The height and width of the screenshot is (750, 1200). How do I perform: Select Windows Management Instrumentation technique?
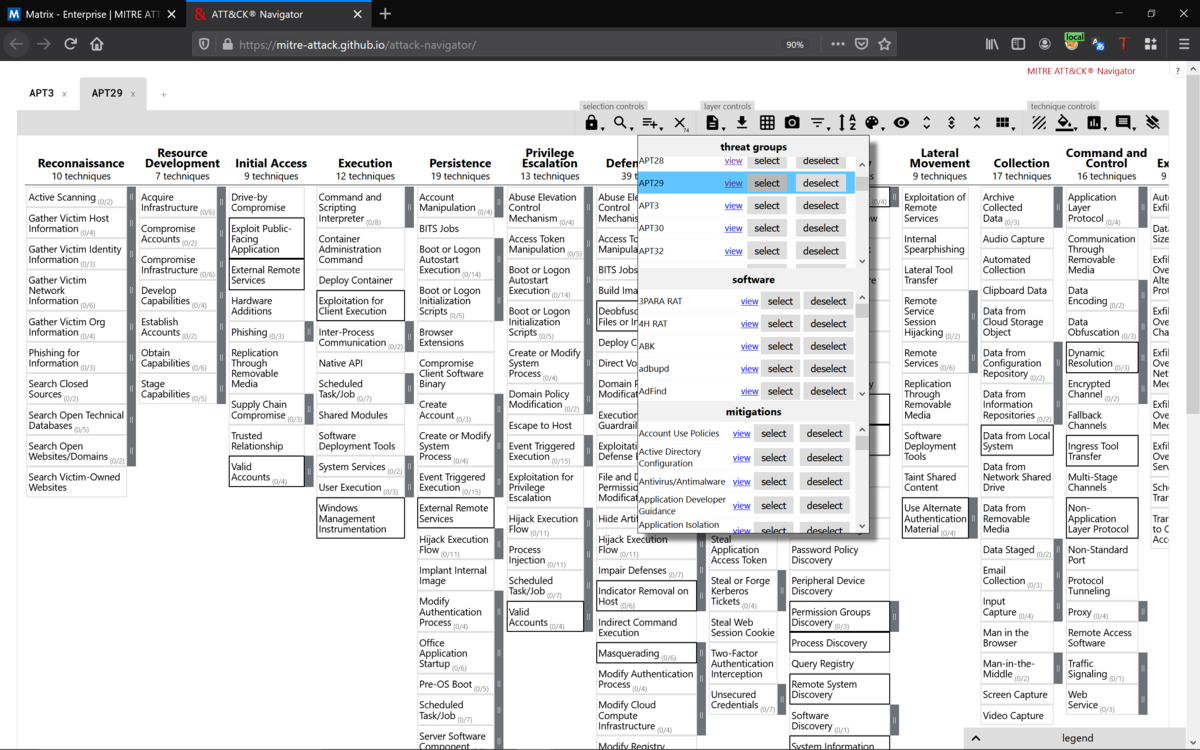coord(360,518)
